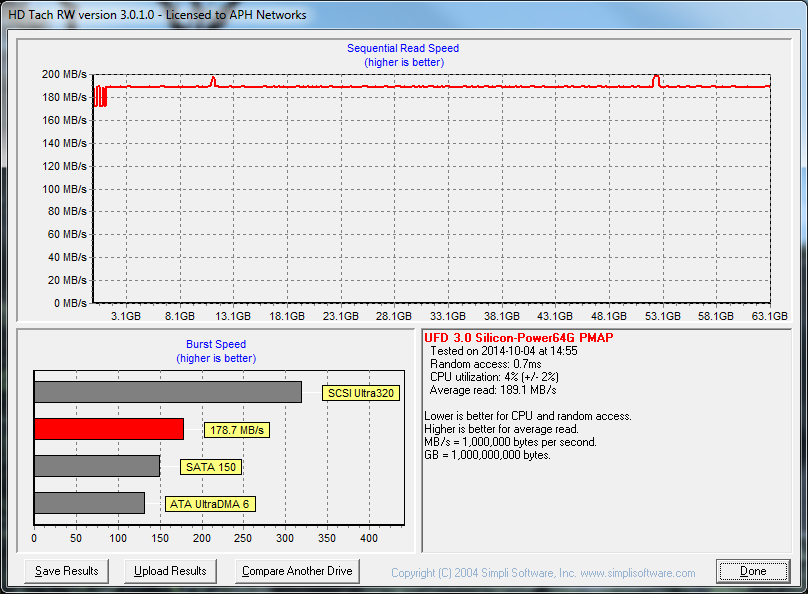This screenshot has height=594, width=808.
Task: Click the ATA UltraDMA 6 yellow label
Action: (209, 504)
